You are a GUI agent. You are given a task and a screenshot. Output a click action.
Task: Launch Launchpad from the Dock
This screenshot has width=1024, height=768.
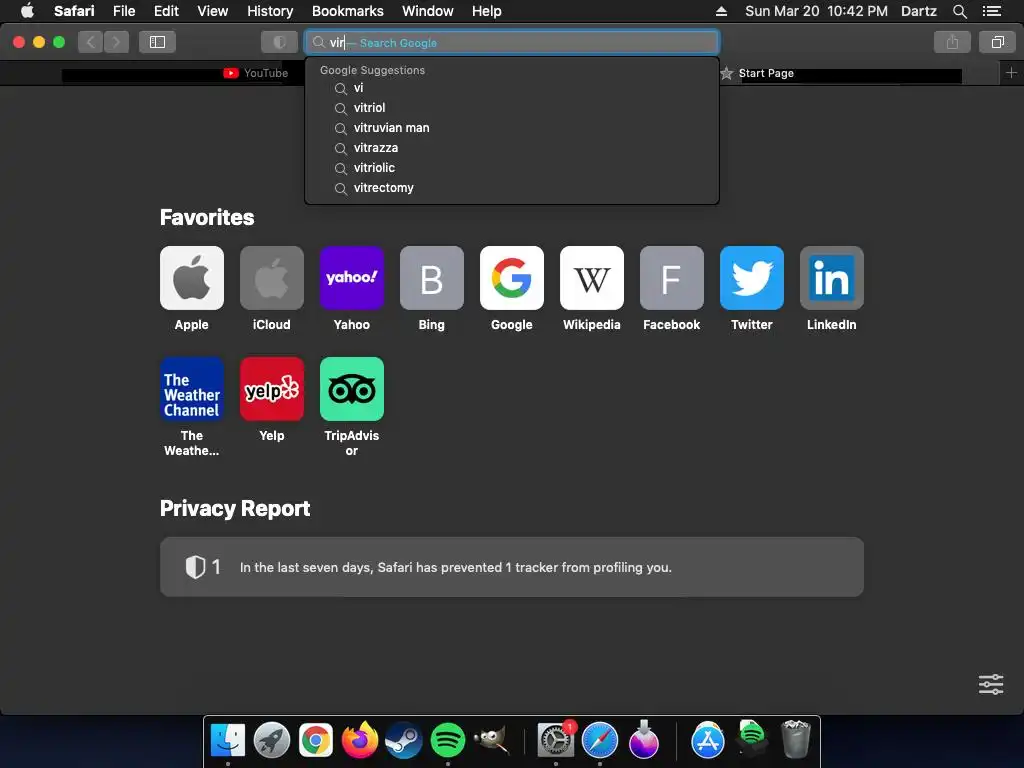click(272, 741)
